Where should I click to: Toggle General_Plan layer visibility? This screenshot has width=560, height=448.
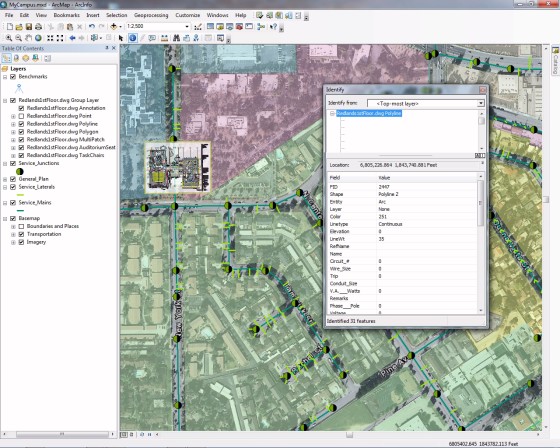[x=13, y=179]
